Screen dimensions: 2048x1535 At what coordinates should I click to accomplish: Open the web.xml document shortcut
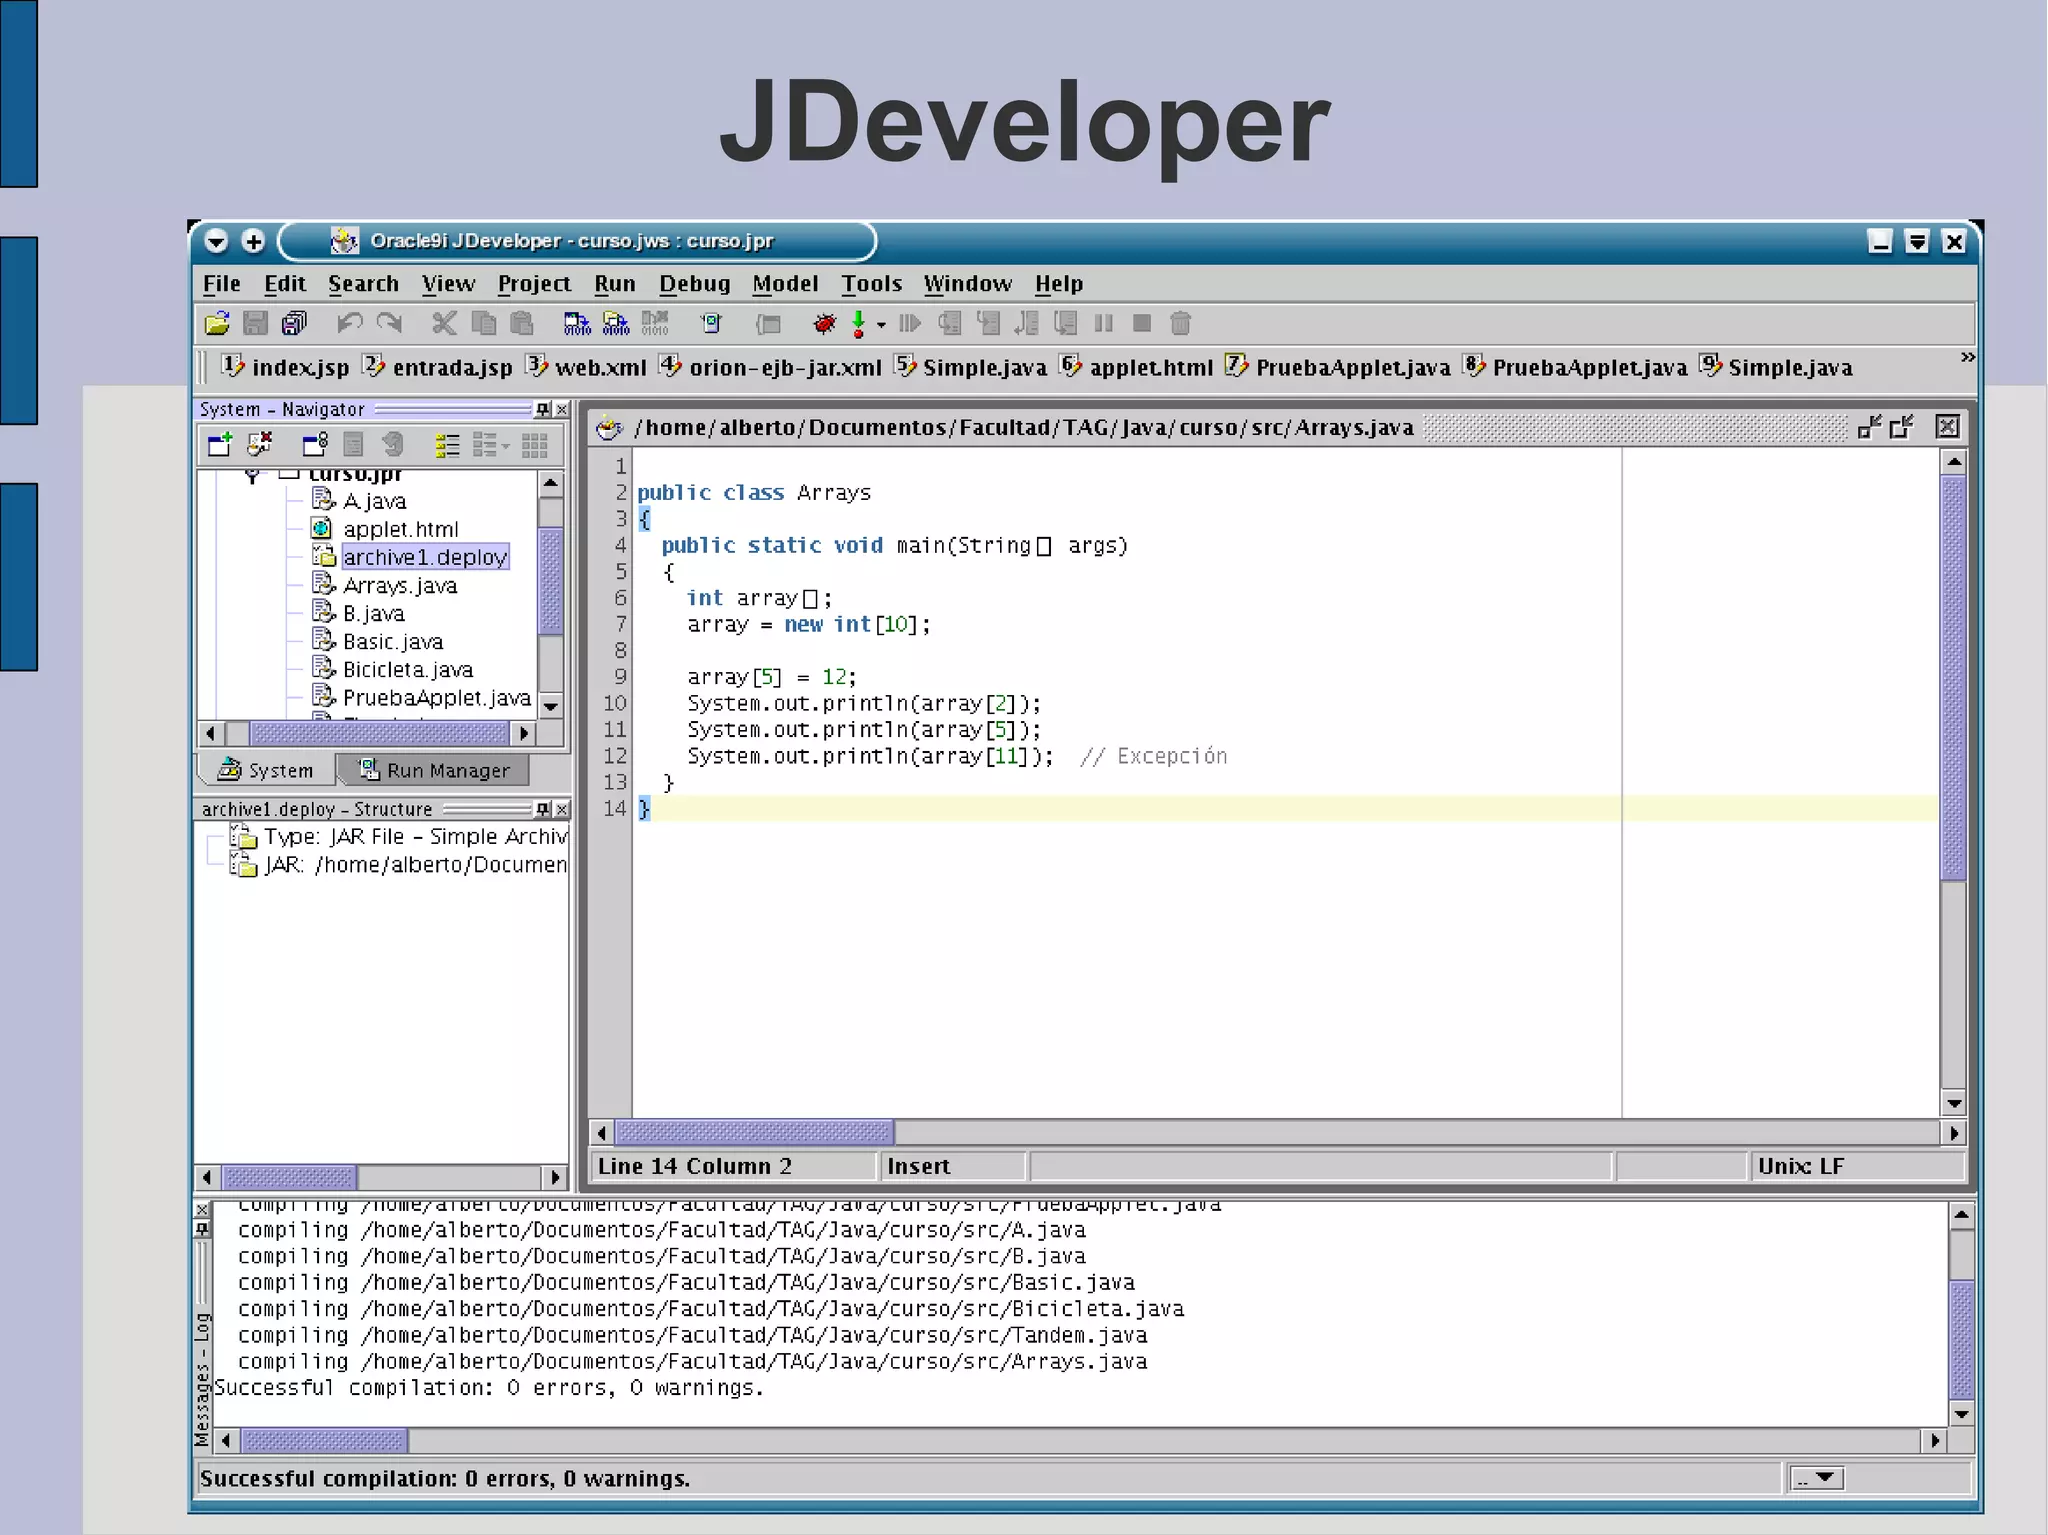pyautogui.click(x=587, y=367)
